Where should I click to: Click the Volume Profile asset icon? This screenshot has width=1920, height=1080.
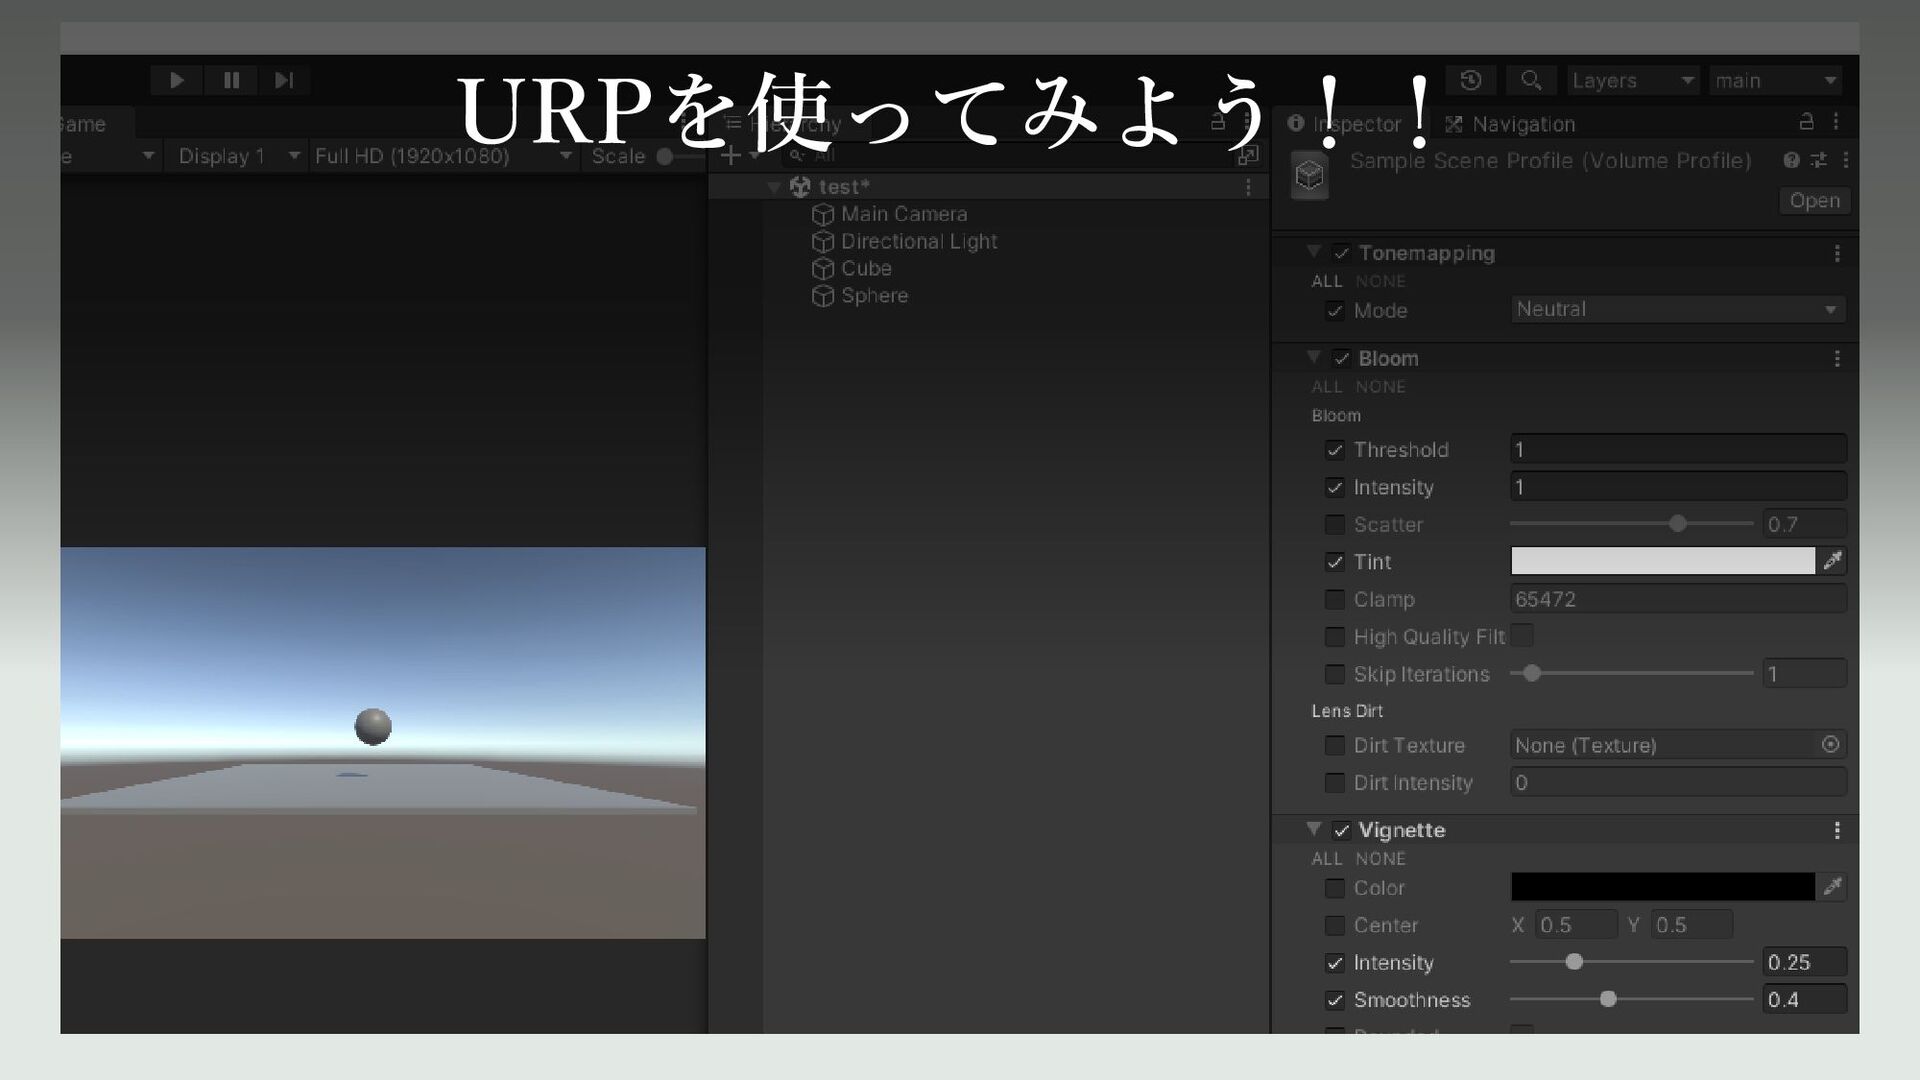pos(1309,175)
